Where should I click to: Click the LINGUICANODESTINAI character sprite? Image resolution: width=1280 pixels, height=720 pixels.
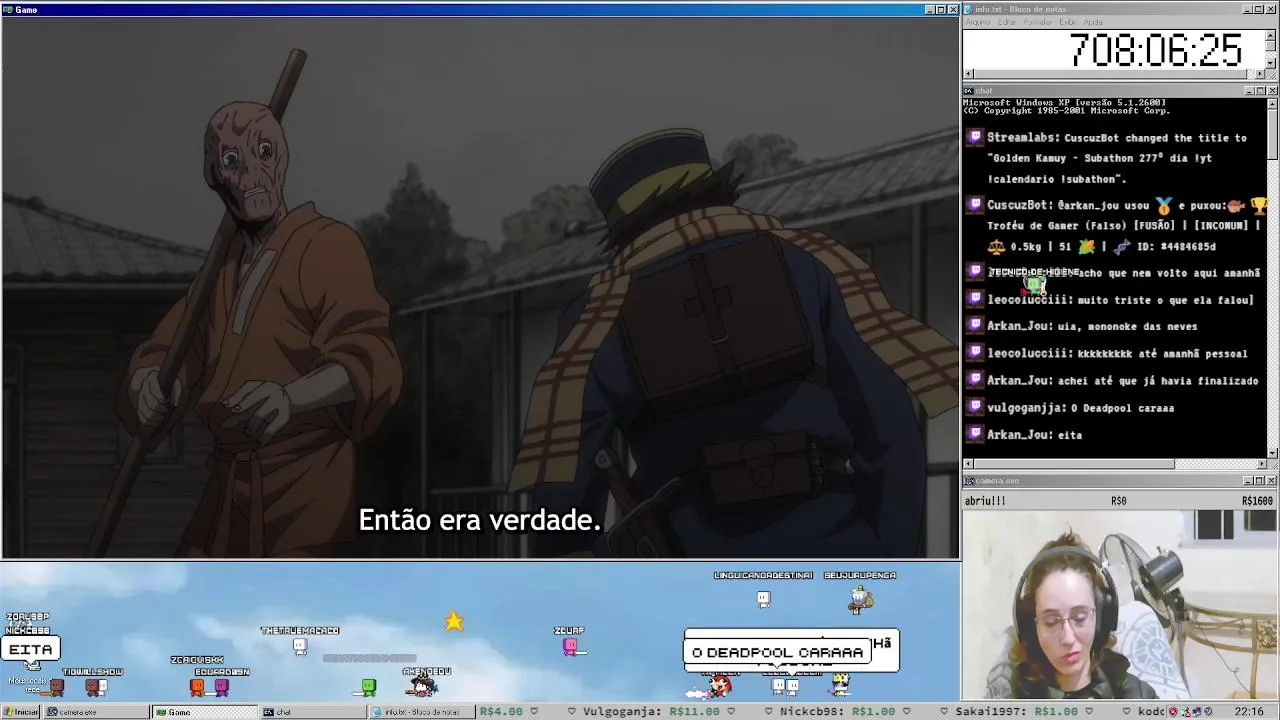coord(763,599)
